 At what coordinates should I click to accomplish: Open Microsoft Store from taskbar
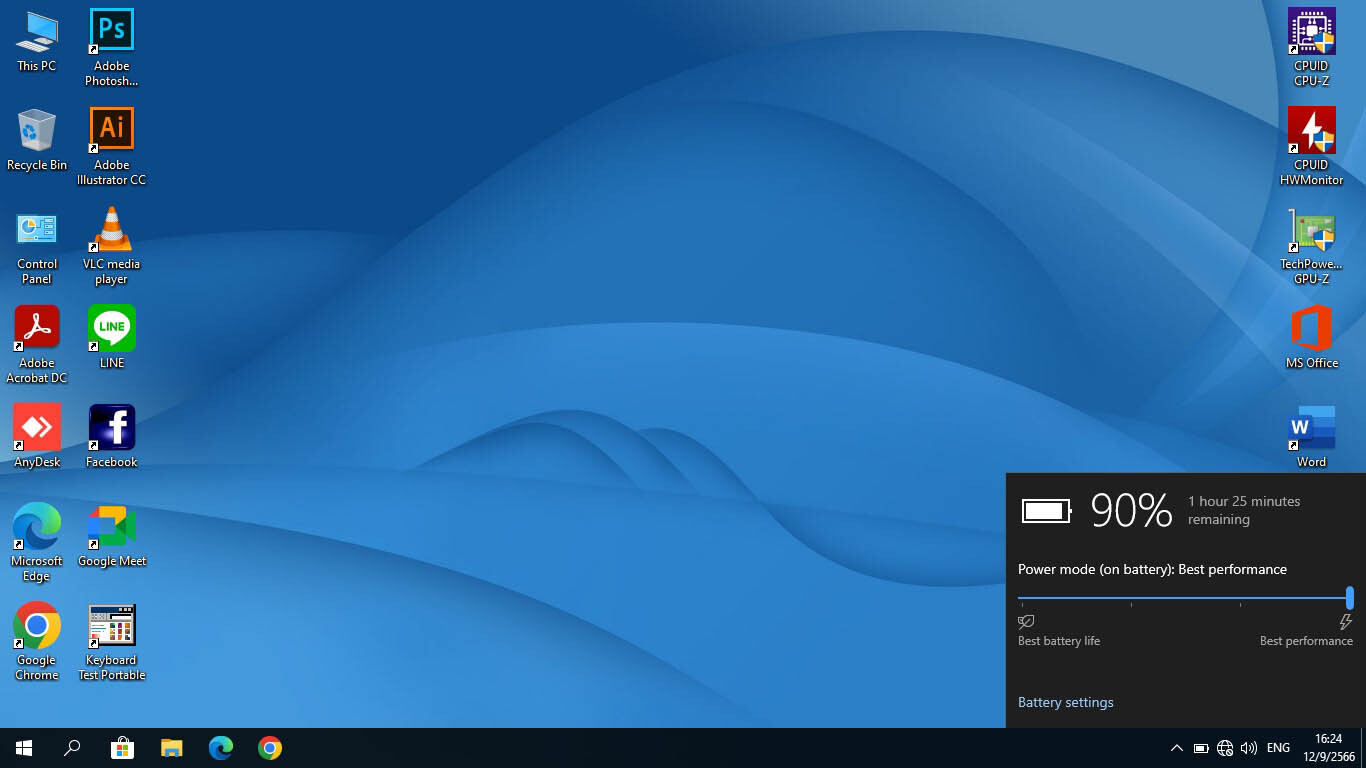[x=122, y=748]
